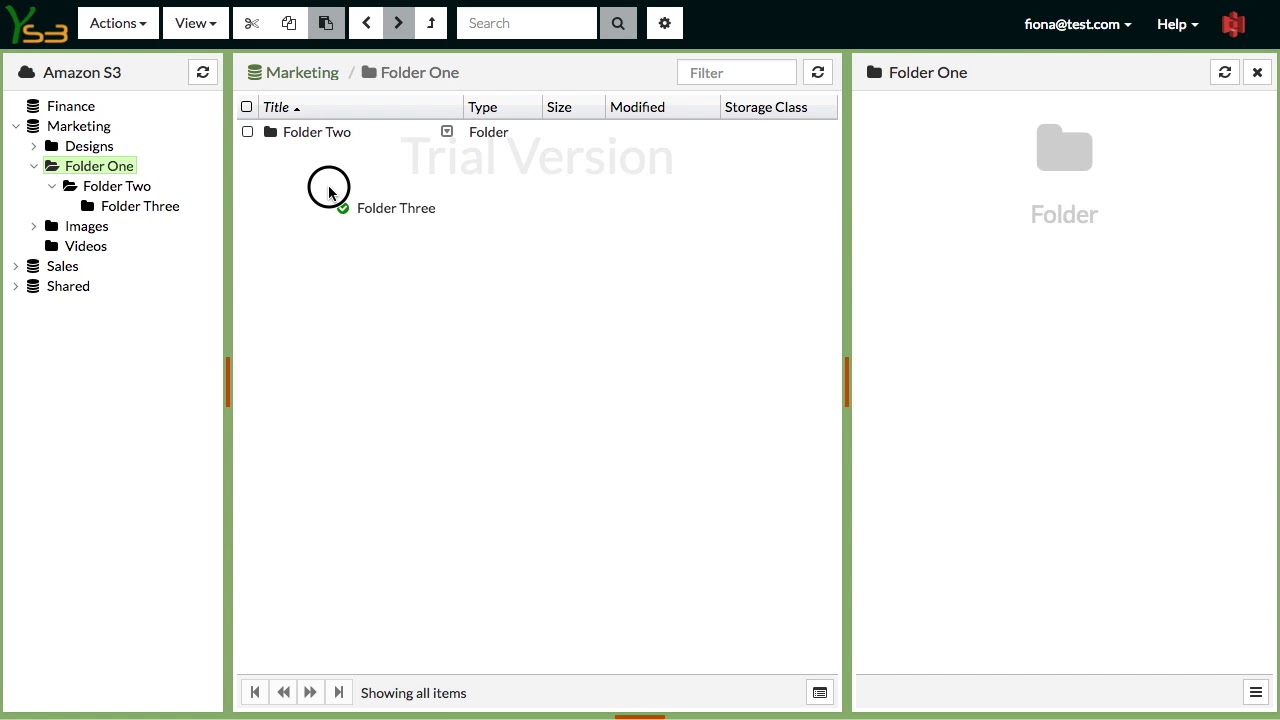The height and width of the screenshot is (720, 1280).
Task: Click the 'Folder' type cell of Folder Two
Action: pos(489,132)
